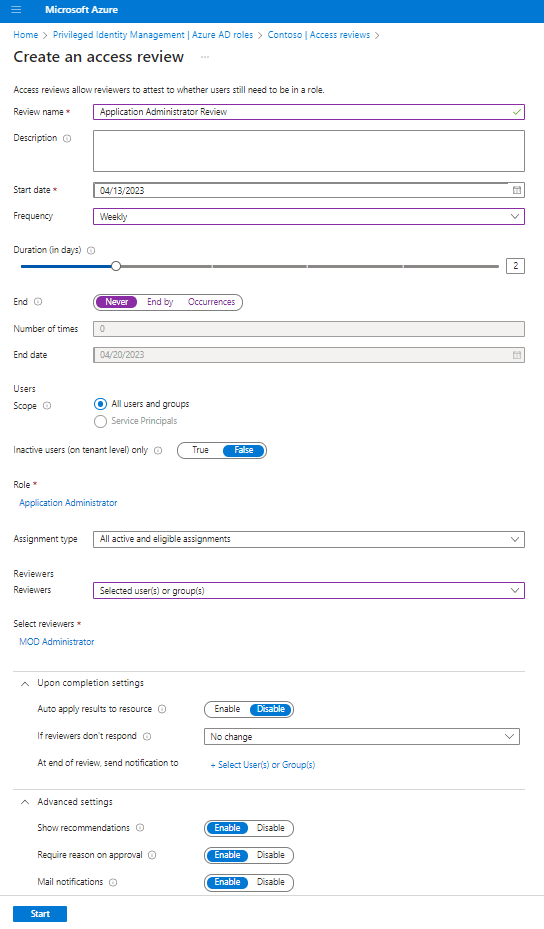Open the hamburger portal menu
The height and width of the screenshot is (929, 544).
pyautogui.click(x=16, y=9)
